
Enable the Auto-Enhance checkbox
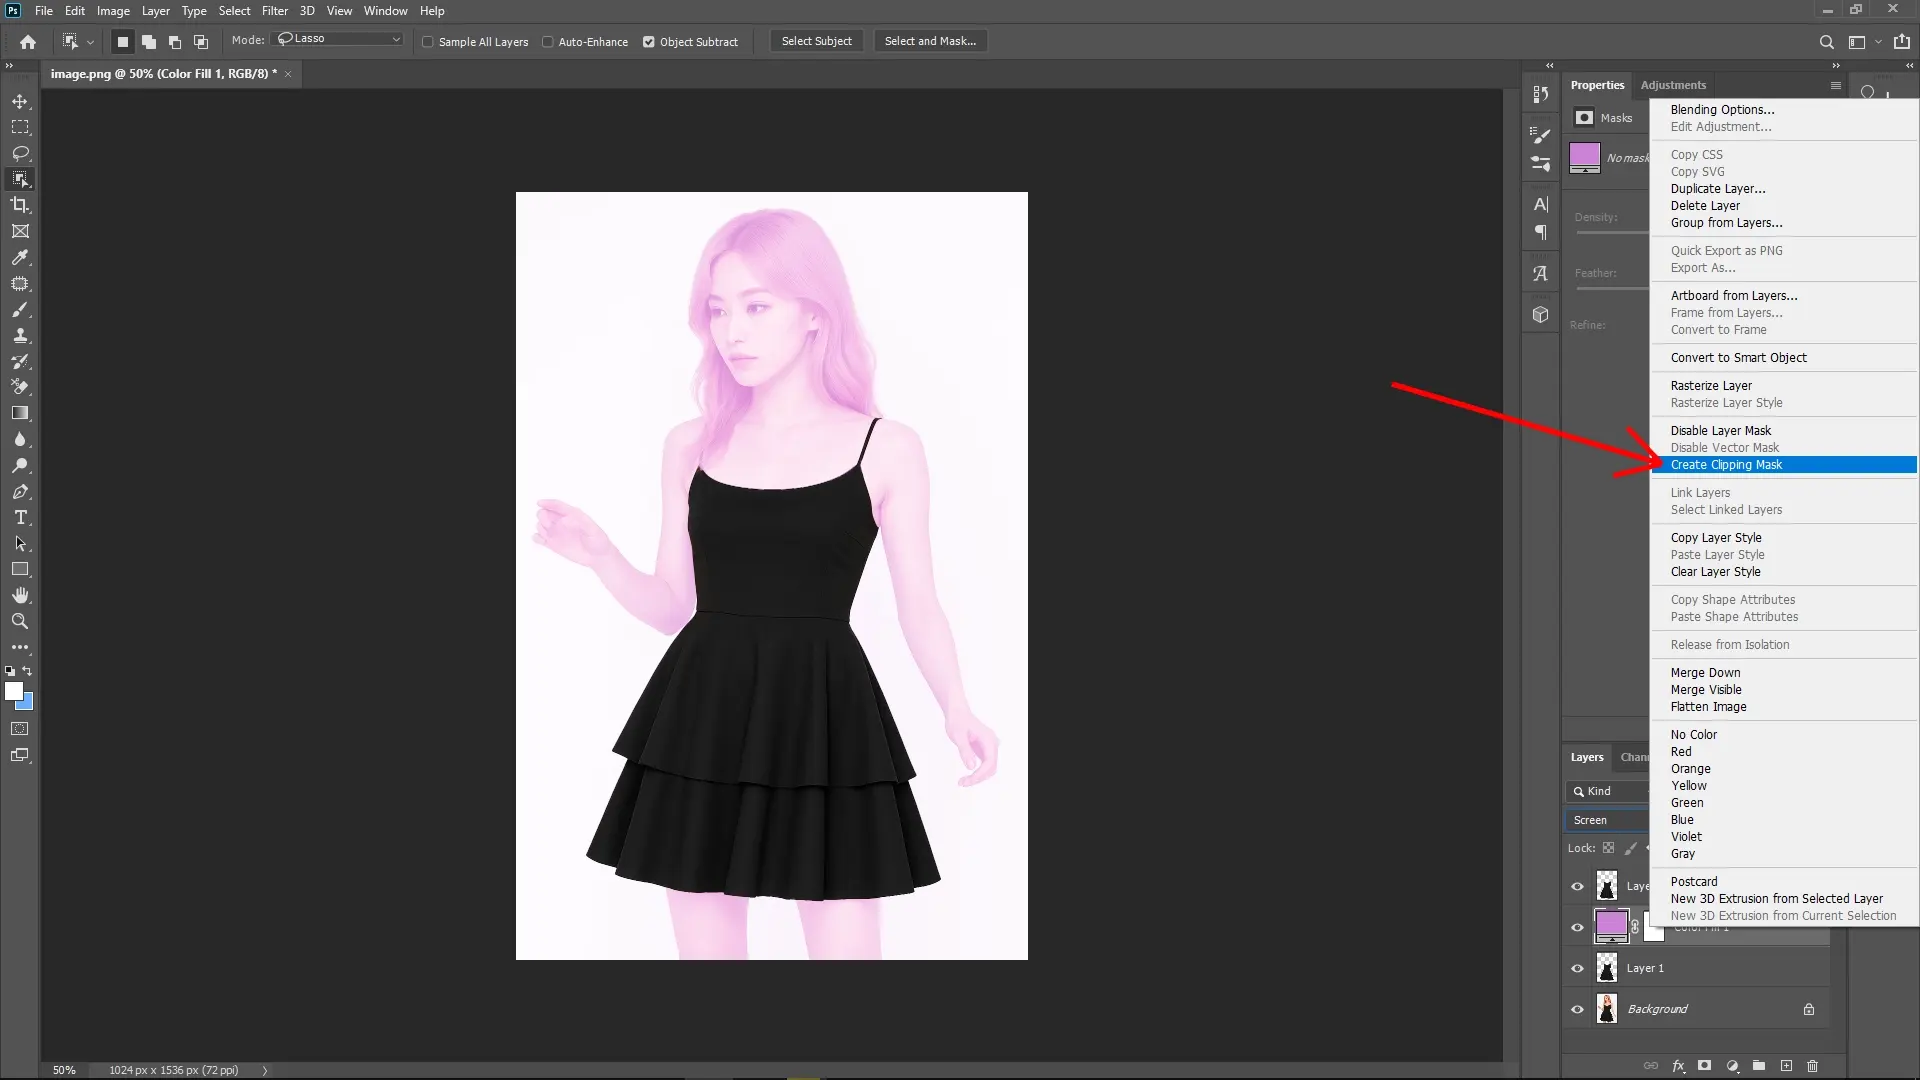point(548,42)
